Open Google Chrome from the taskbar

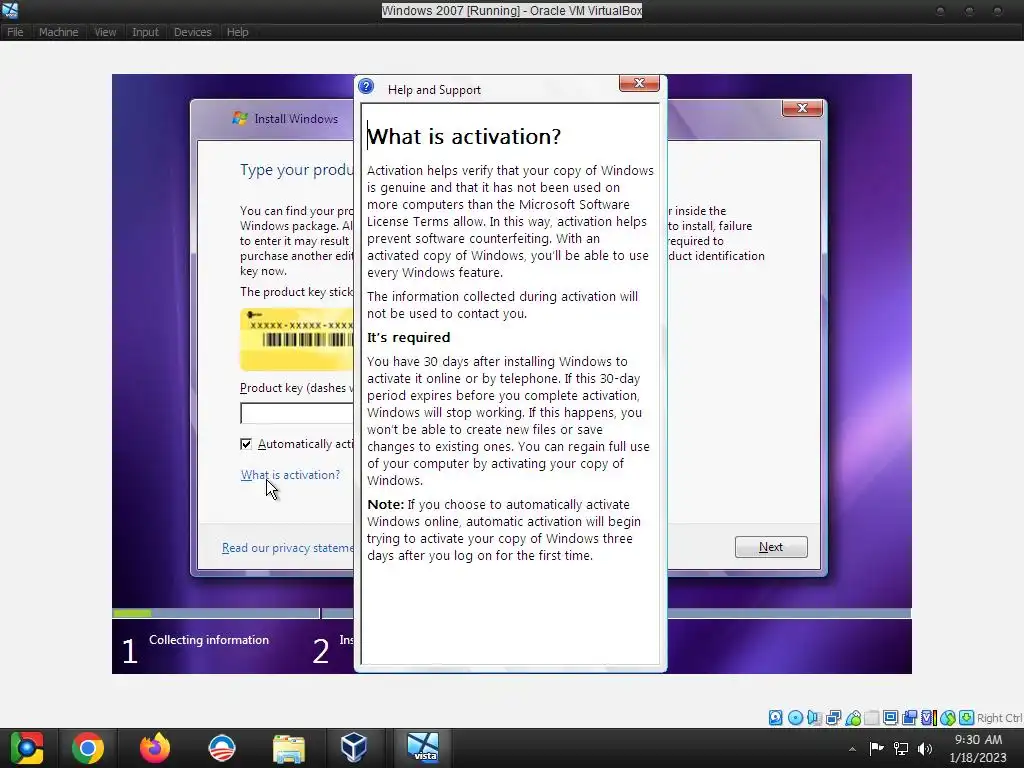click(x=88, y=748)
